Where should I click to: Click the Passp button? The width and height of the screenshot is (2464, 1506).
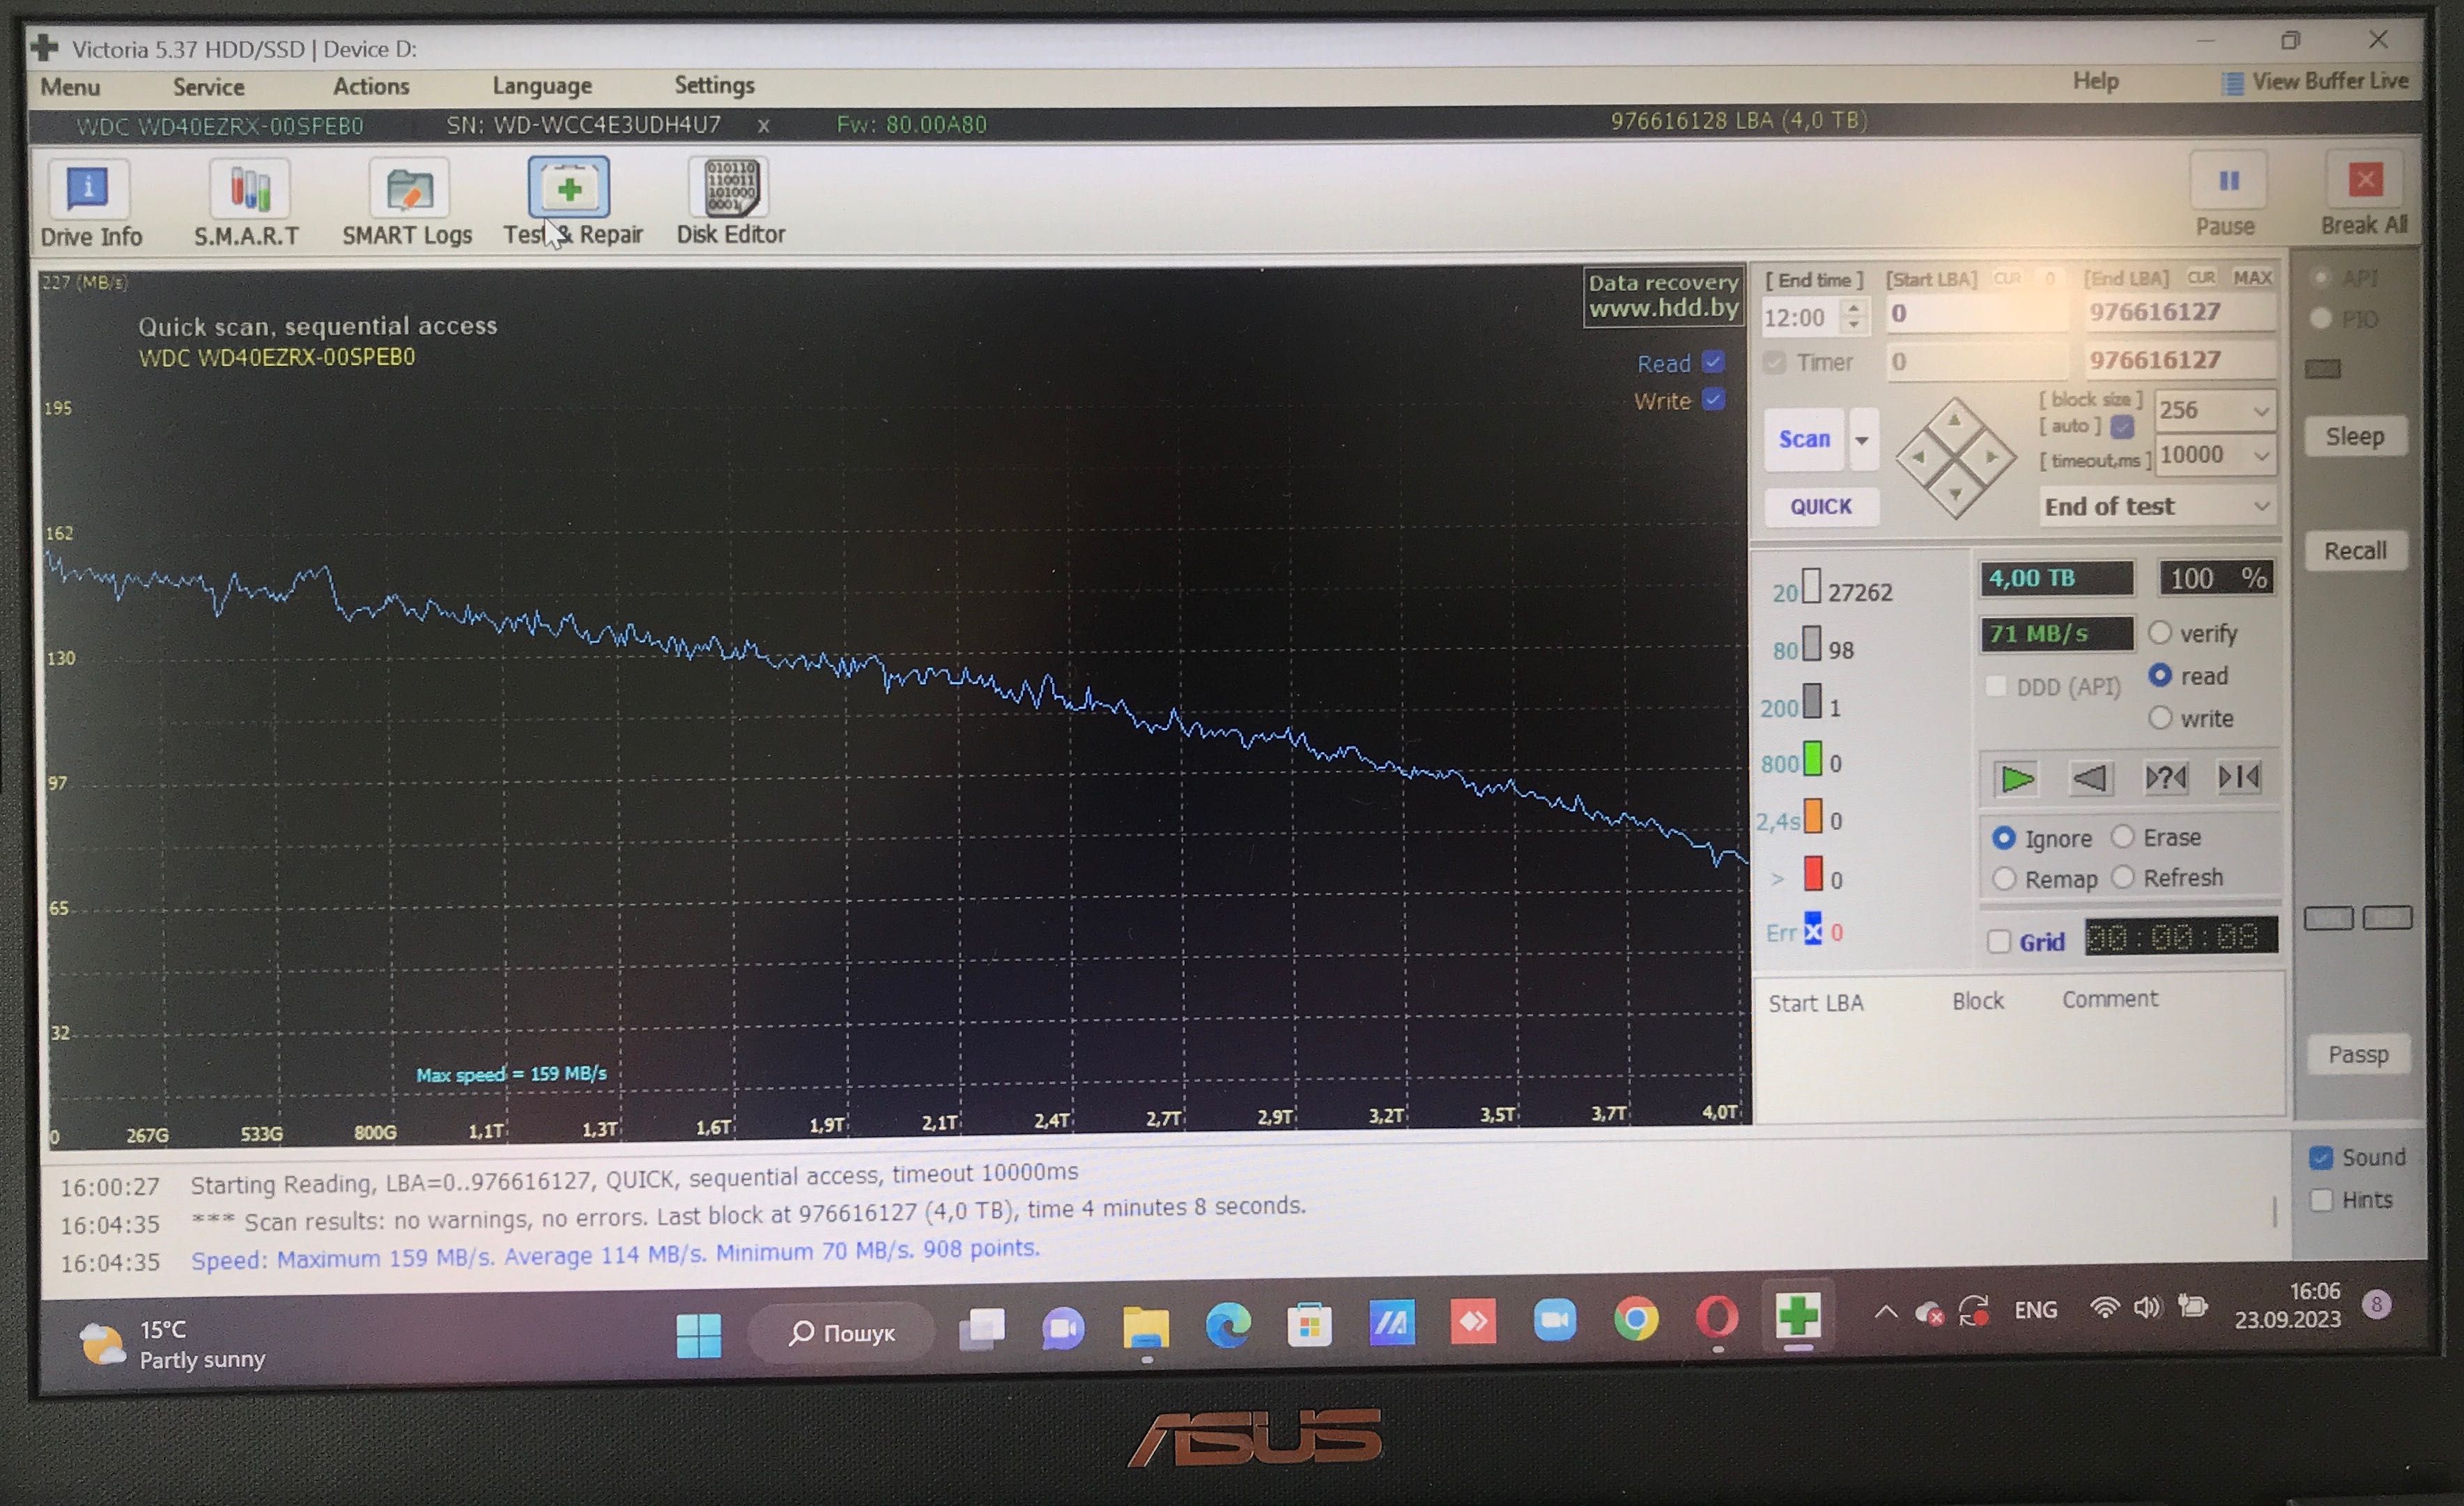tap(2357, 1055)
